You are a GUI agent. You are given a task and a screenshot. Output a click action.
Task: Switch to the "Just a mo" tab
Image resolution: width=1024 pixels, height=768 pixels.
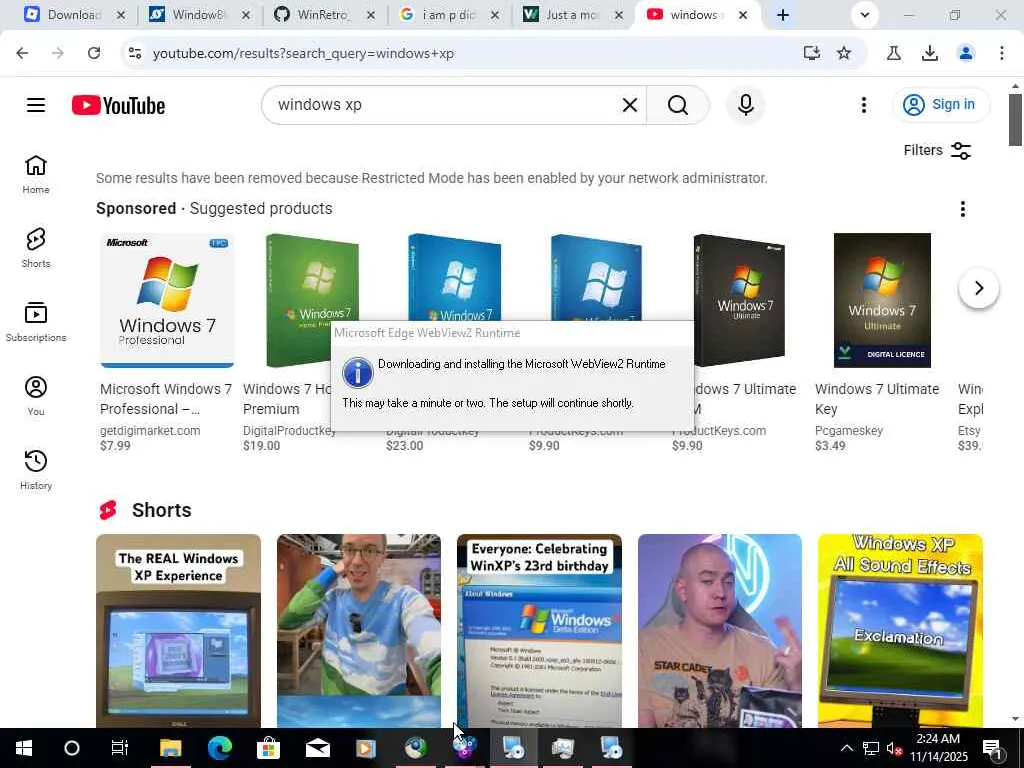click(572, 15)
